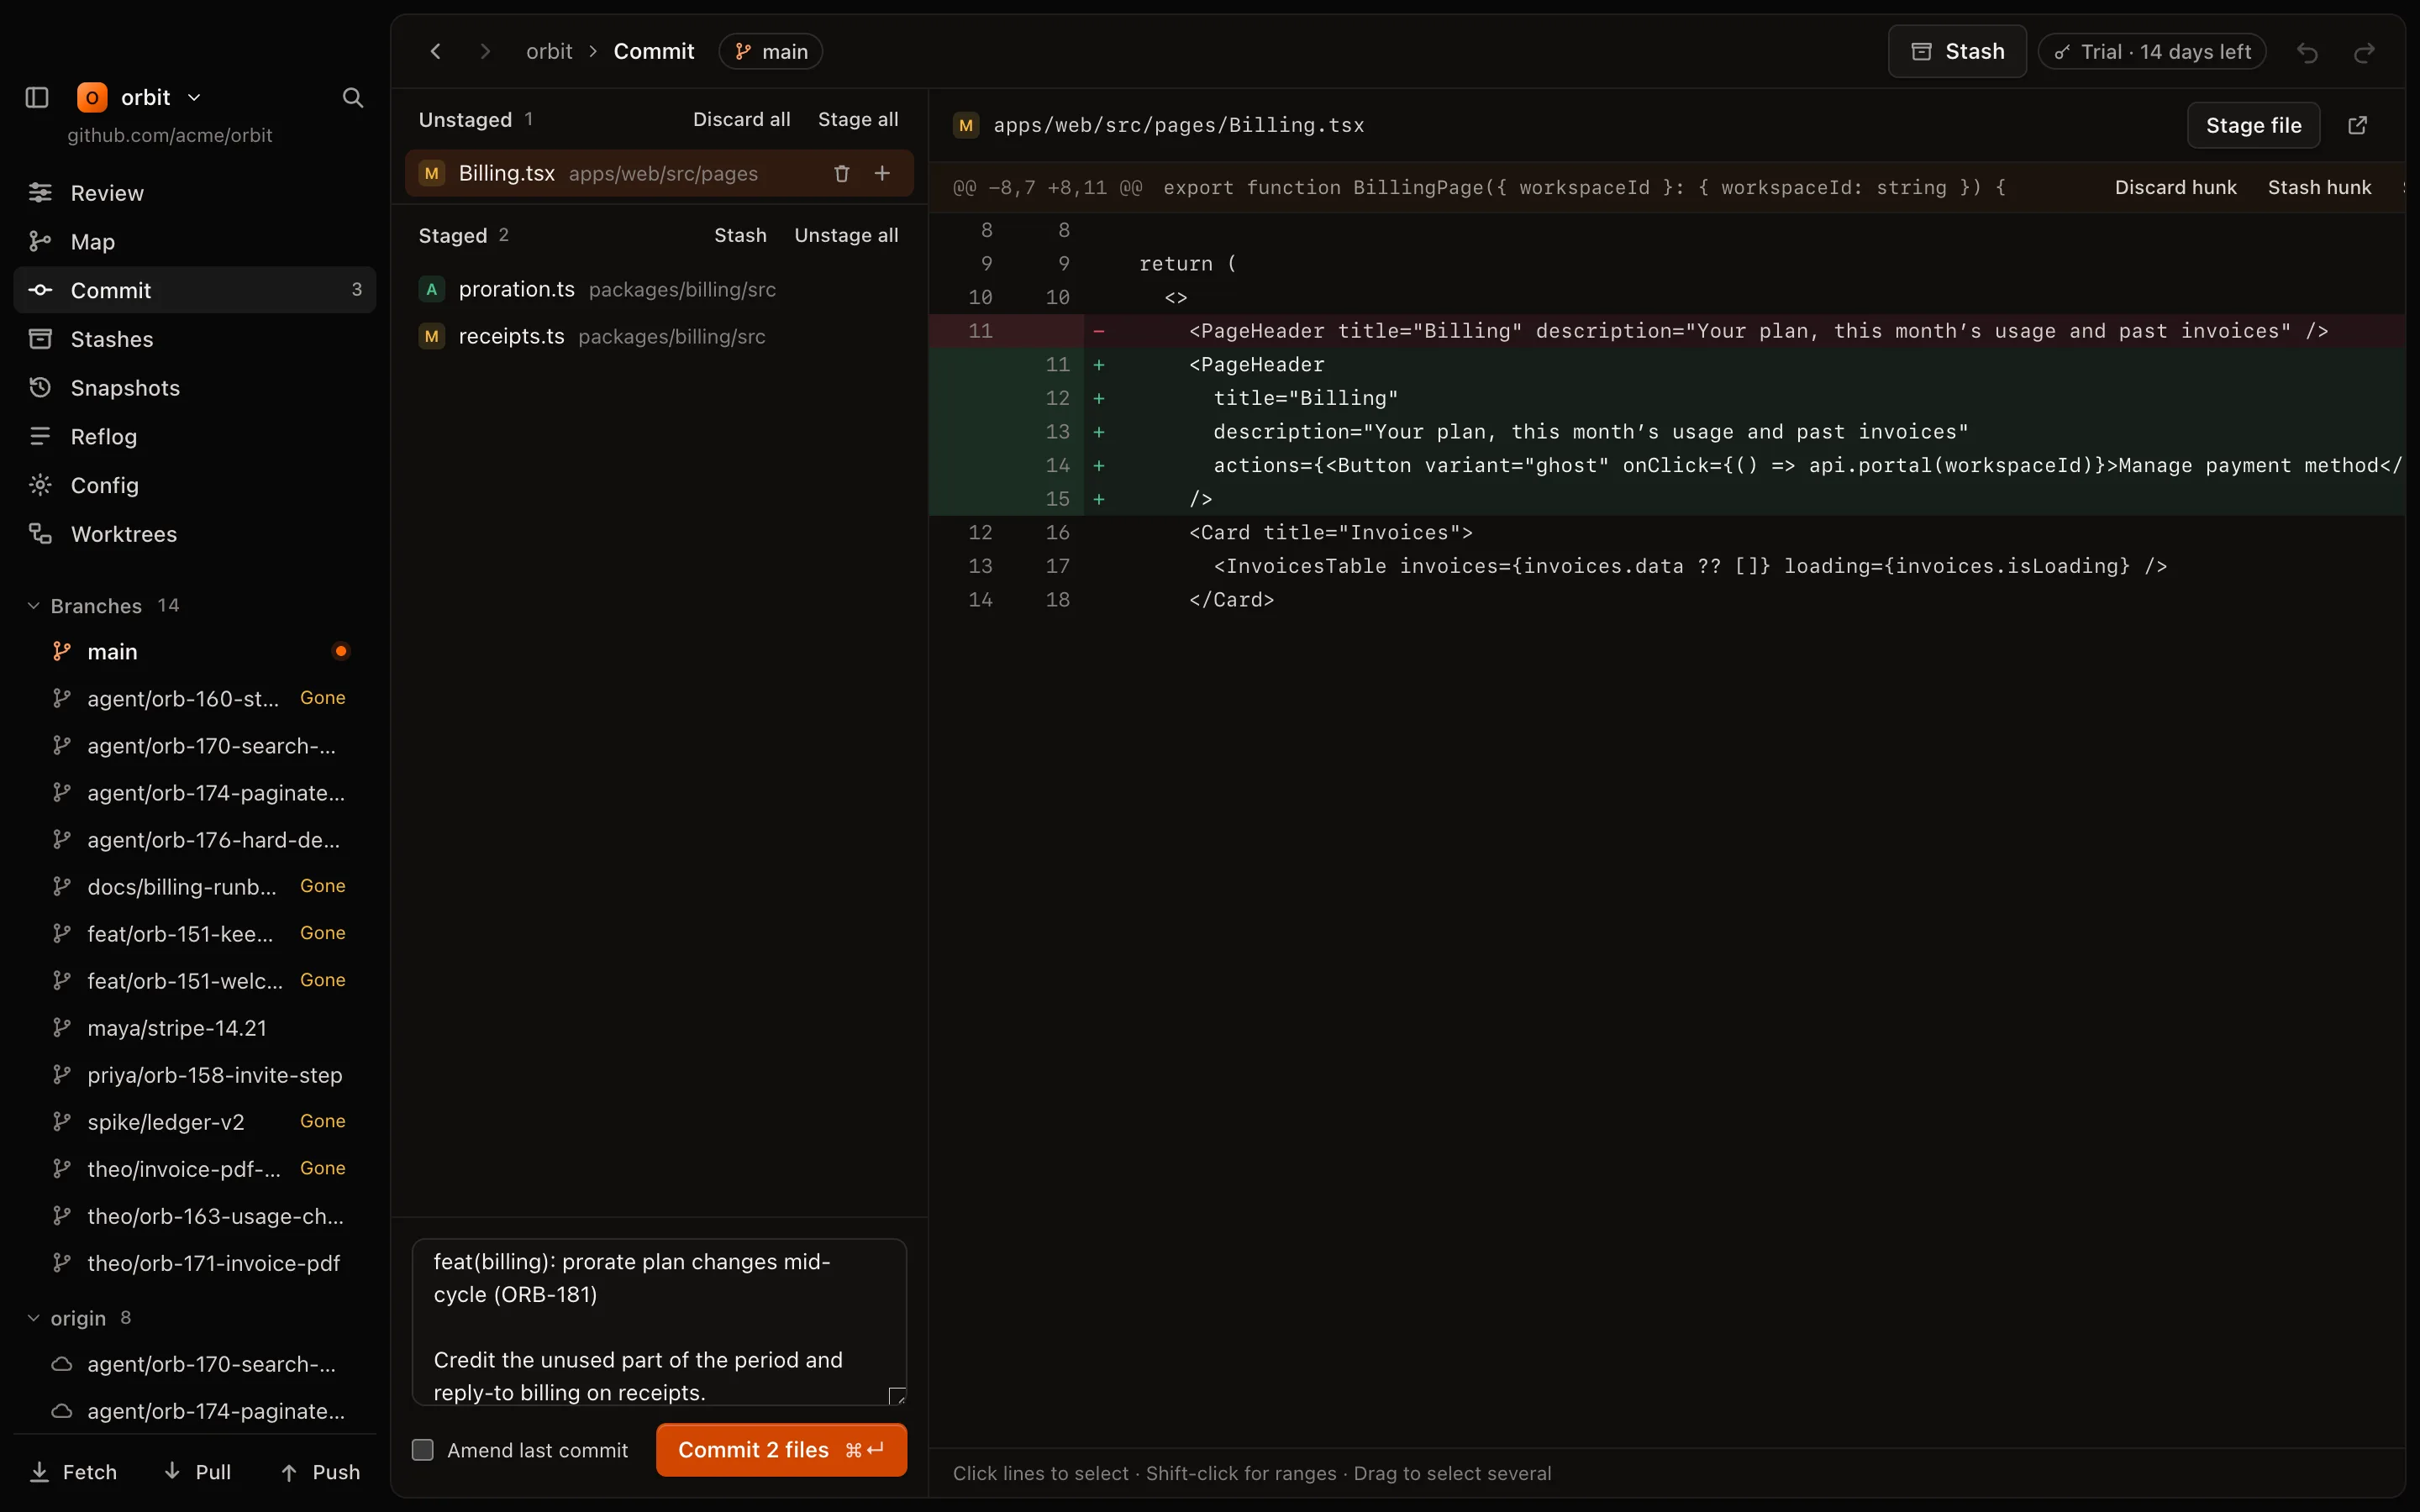2420x1512 pixels.
Task: Open Map view in sidebar
Action: (x=195, y=242)
